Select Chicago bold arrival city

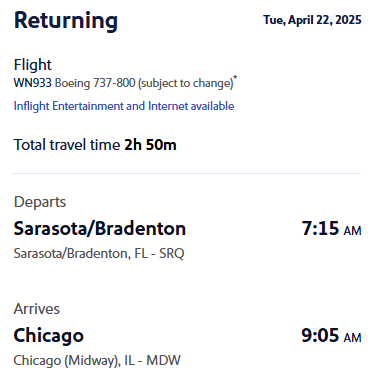[x=49, y=336]
